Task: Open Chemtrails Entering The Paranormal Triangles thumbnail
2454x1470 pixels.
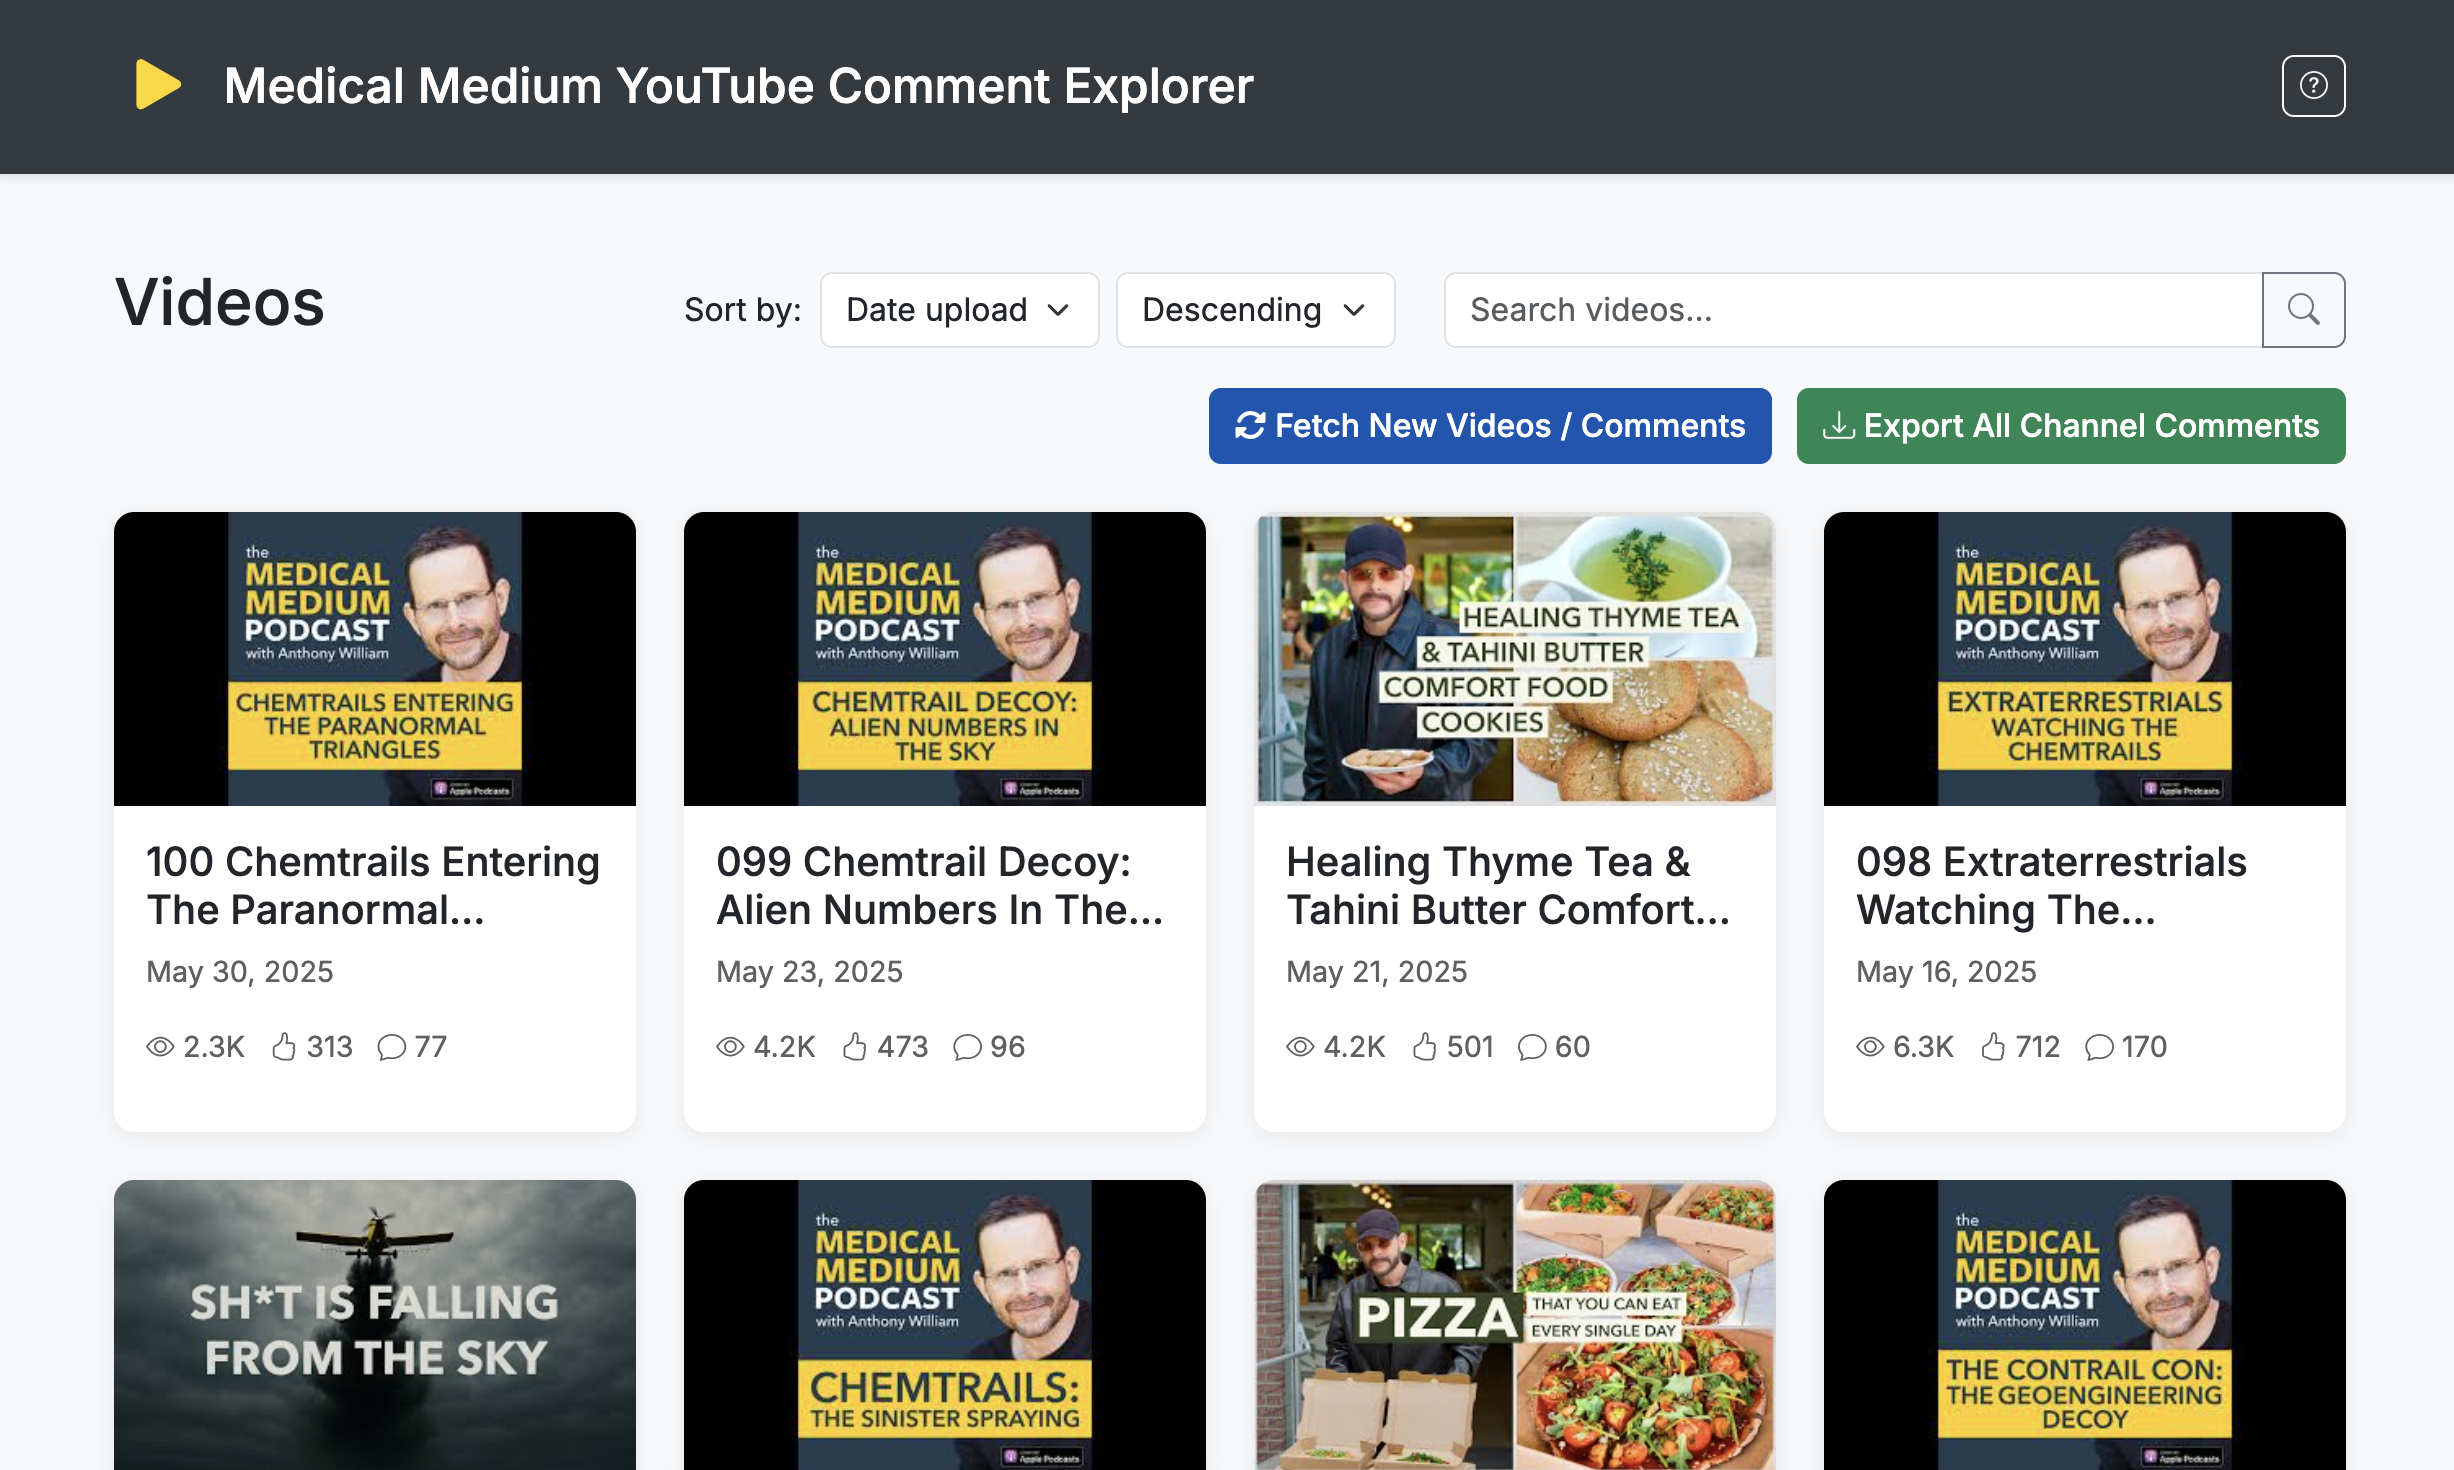Action: tap(375, 659)
